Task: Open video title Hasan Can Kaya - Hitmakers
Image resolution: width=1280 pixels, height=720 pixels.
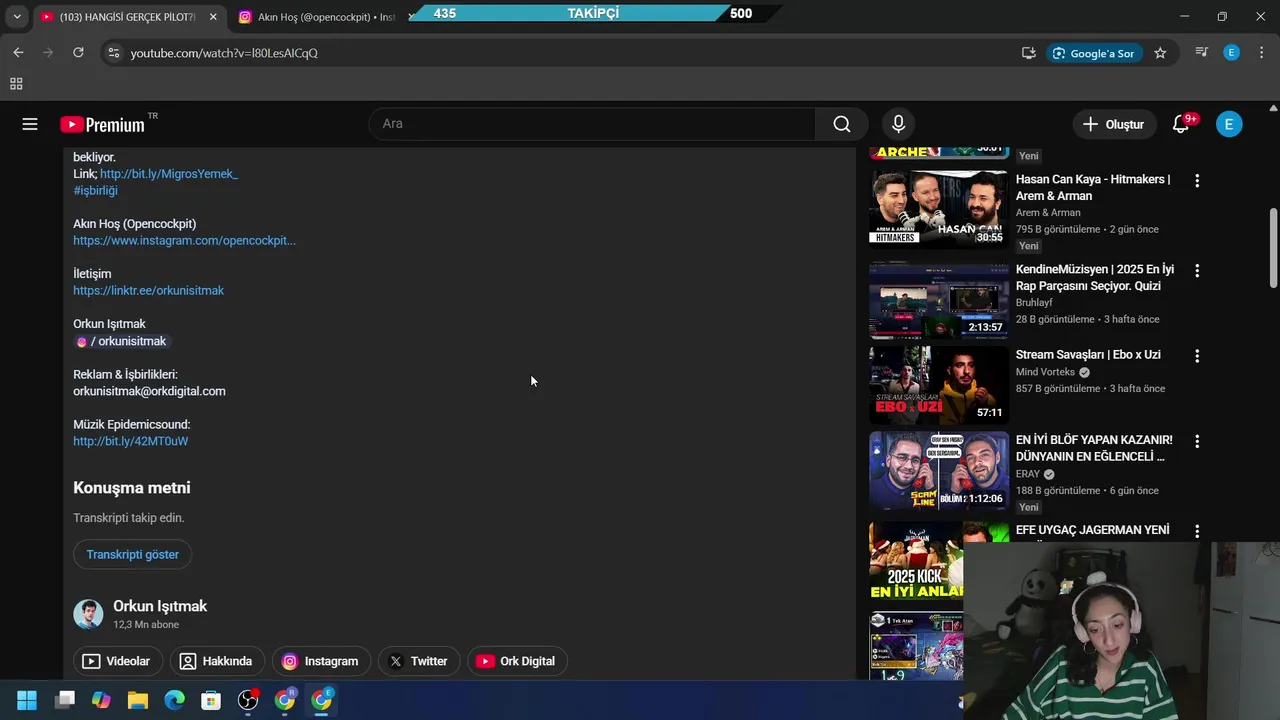Action: tap(1093, 187)
